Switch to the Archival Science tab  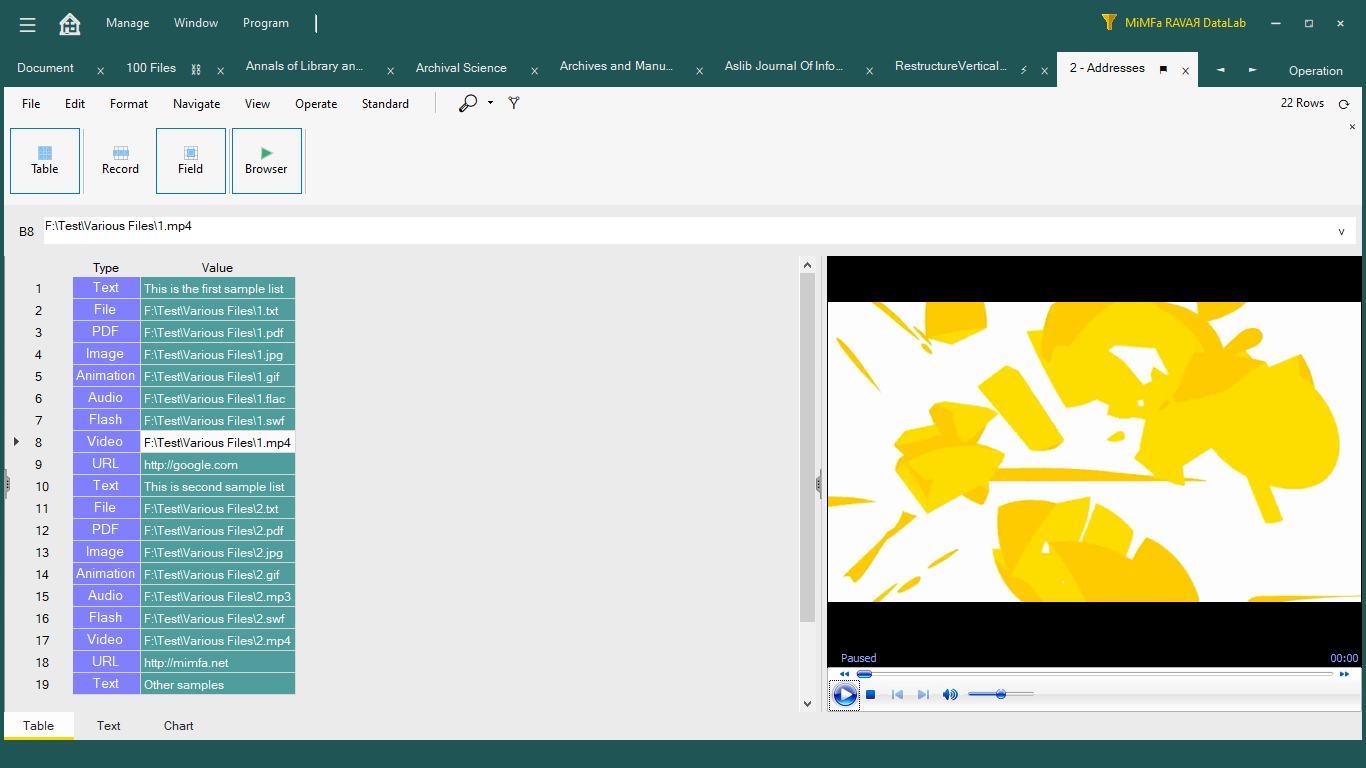click(x=461, y=68)
